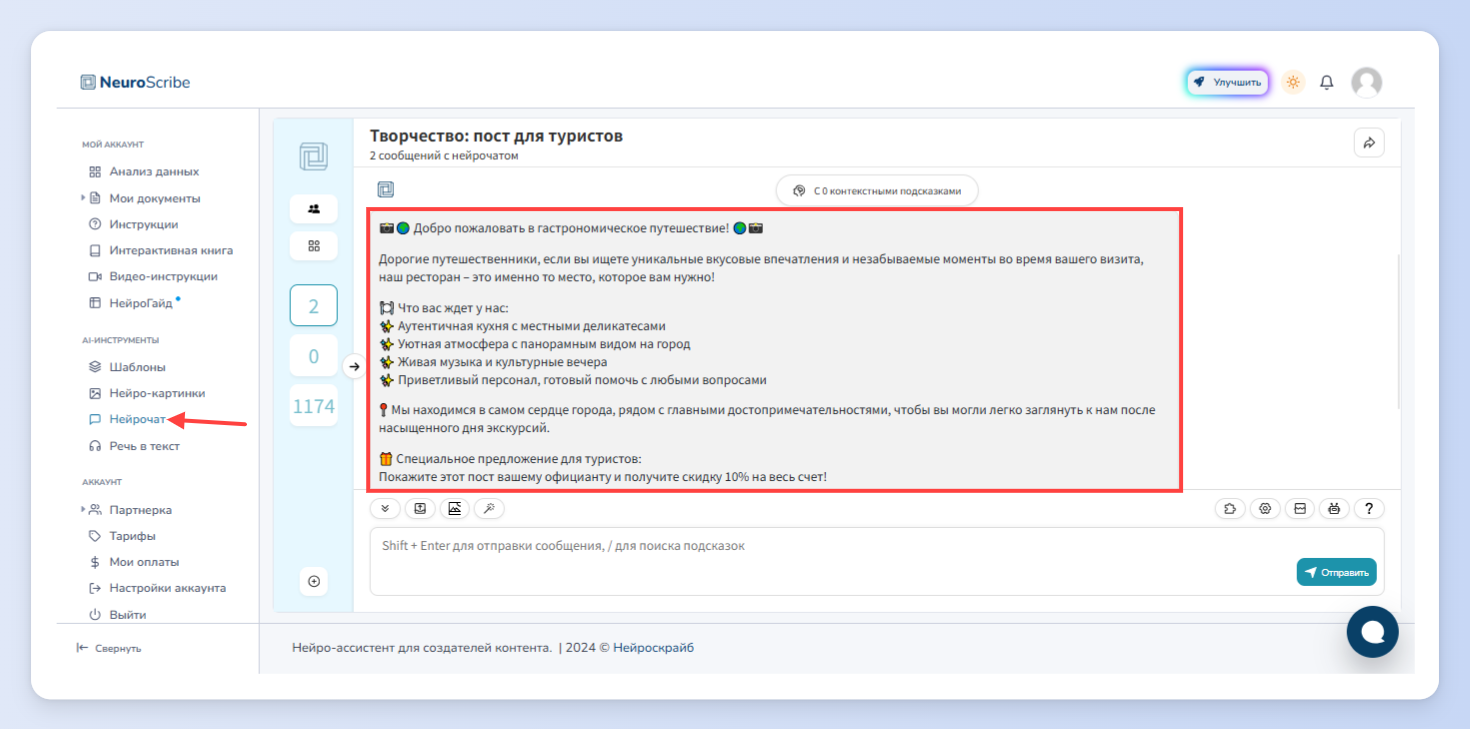Click the grid squares icon button
Screen dimensions: 1470x729
(314, 245)
